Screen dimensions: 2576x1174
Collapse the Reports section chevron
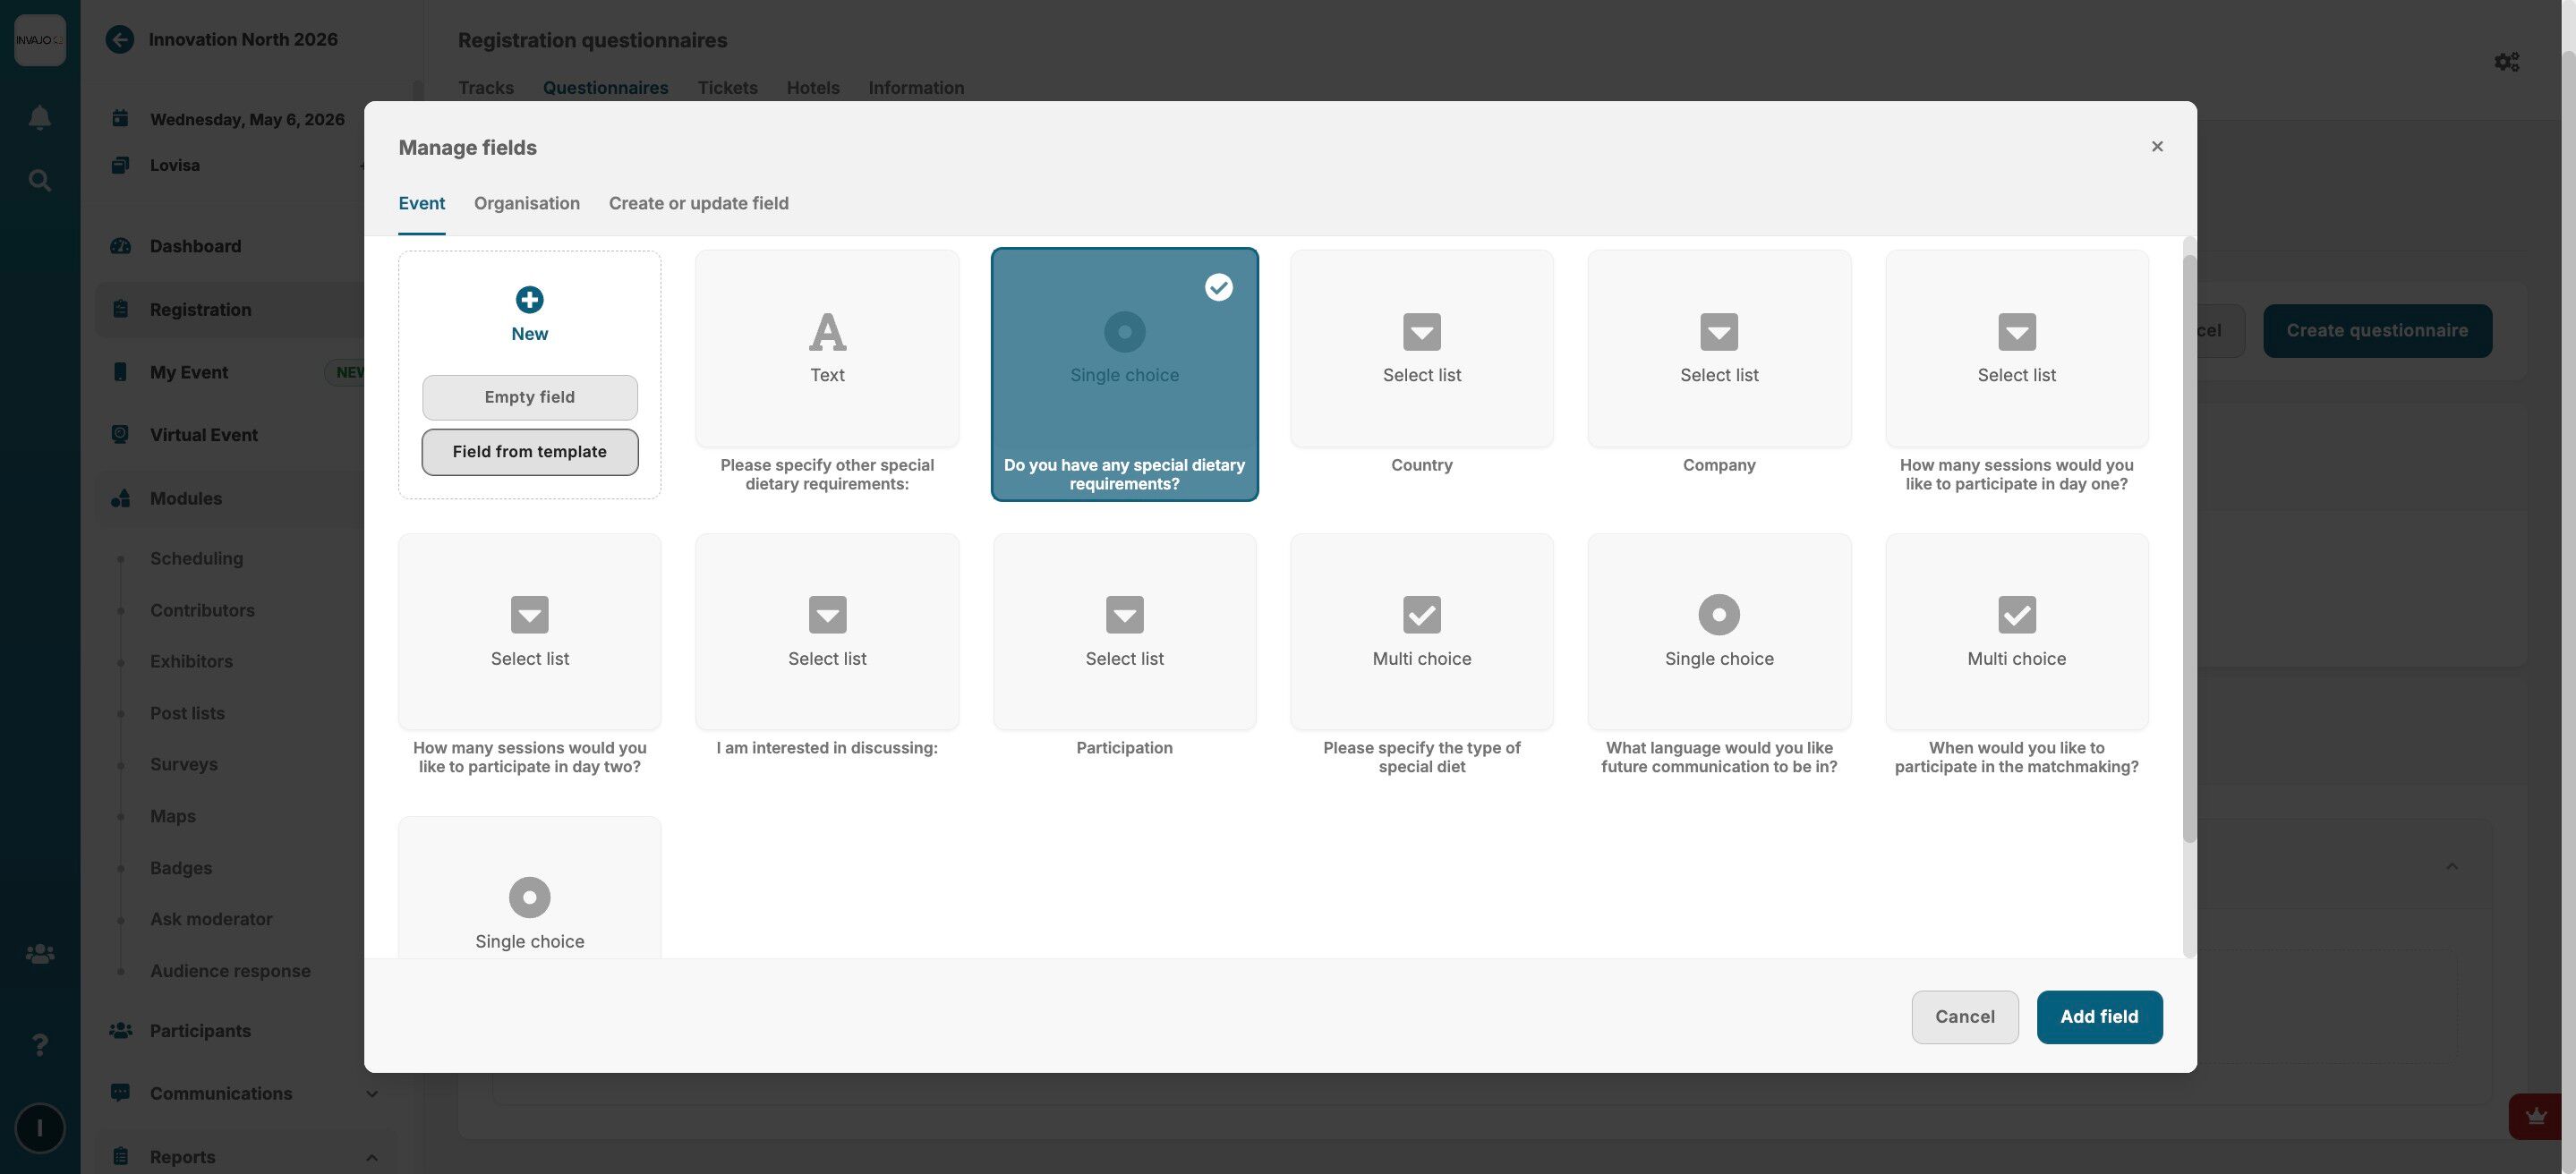[372, 1157]
